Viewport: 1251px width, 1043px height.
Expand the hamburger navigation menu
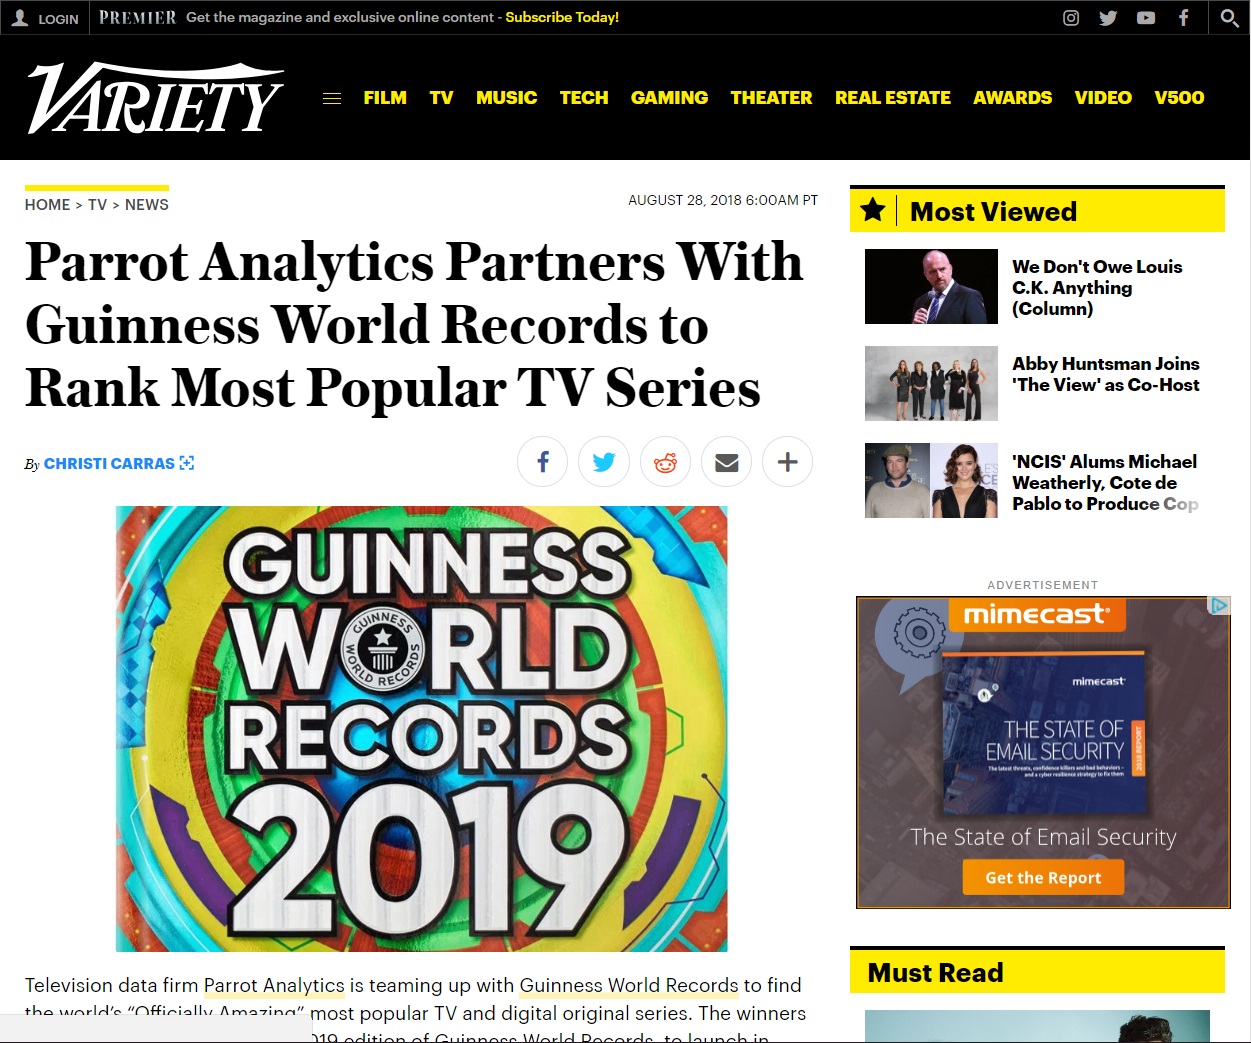pyautogui.click(x=331, y=97)
